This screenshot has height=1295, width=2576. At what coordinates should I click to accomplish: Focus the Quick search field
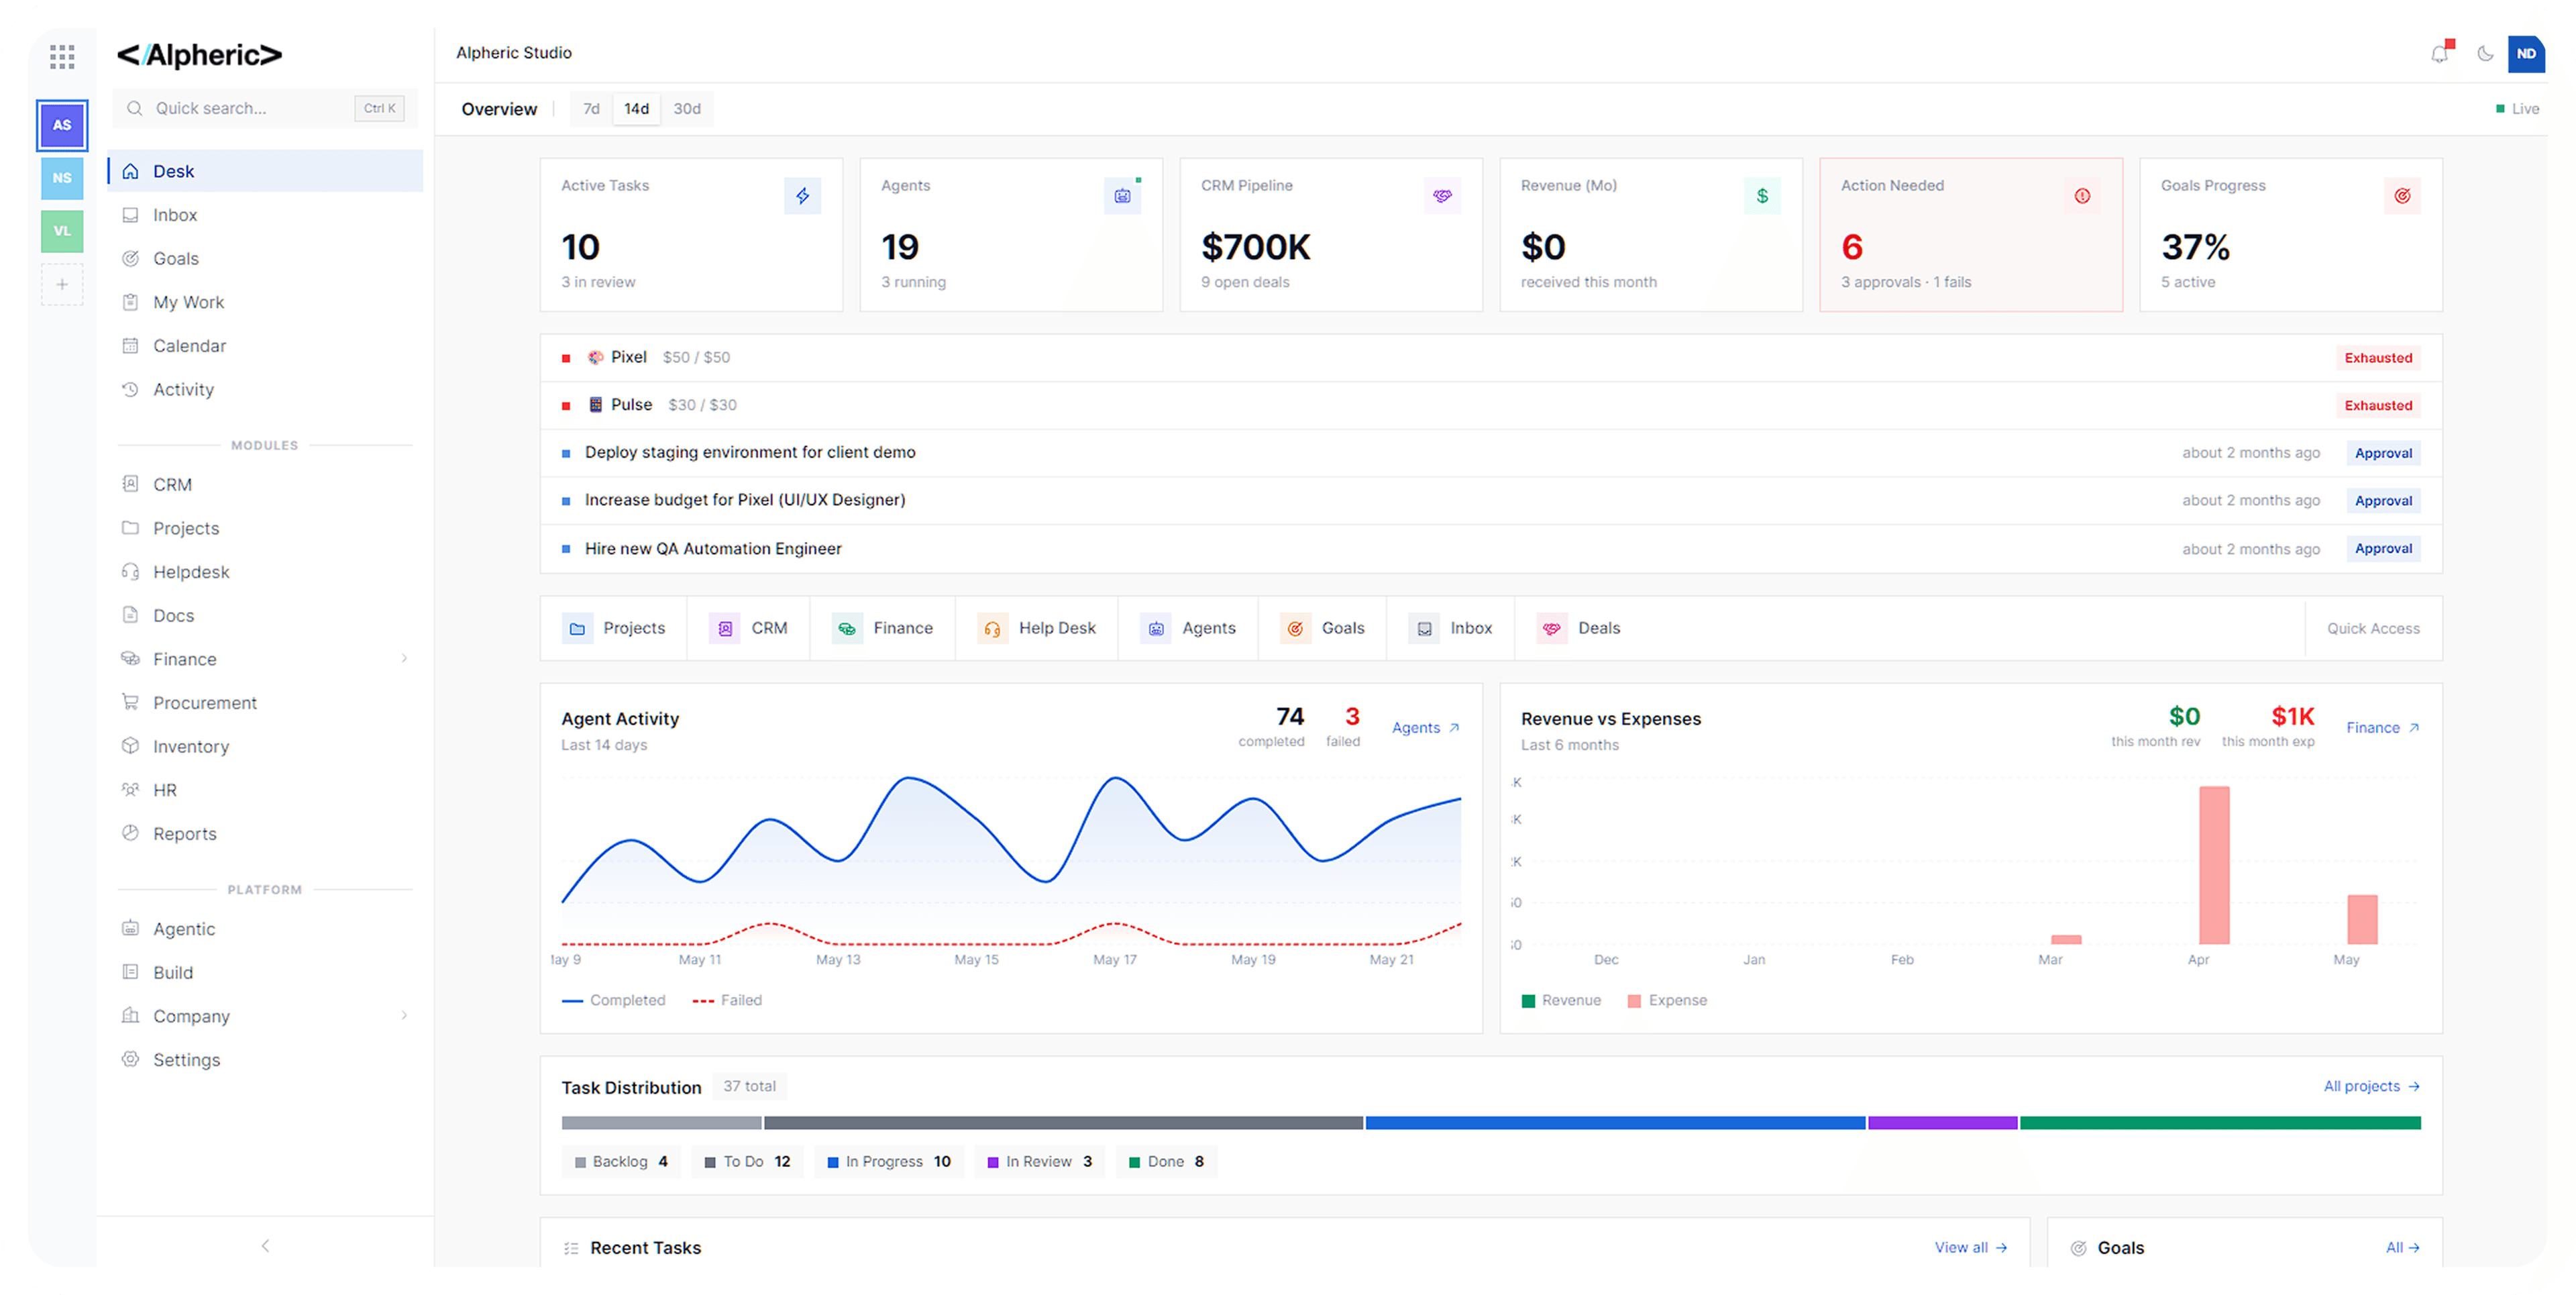265,109
